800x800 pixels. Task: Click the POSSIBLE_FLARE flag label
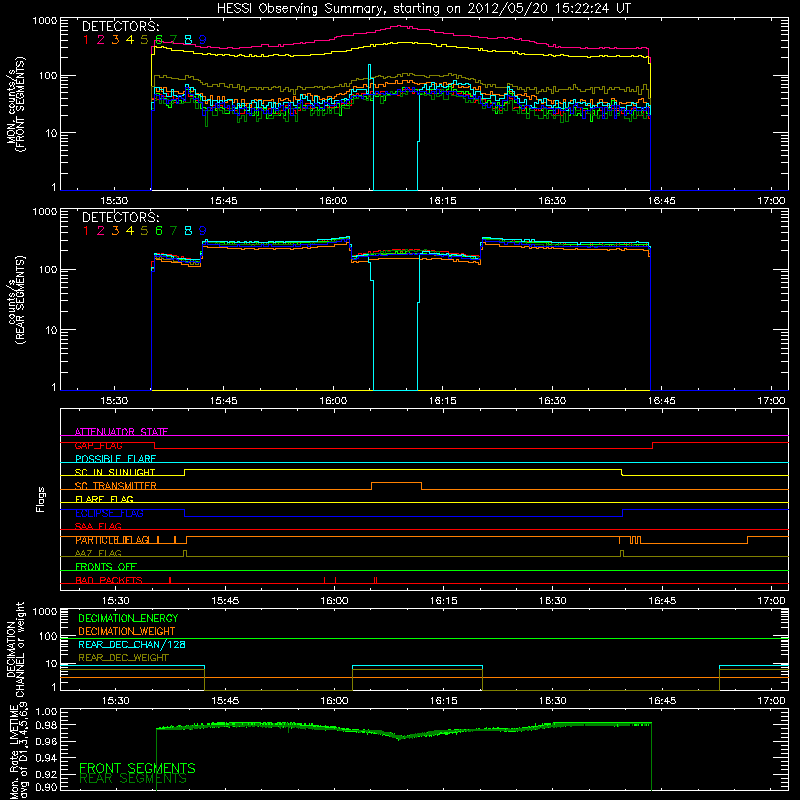pyautogui.click(x=115, y=459)
